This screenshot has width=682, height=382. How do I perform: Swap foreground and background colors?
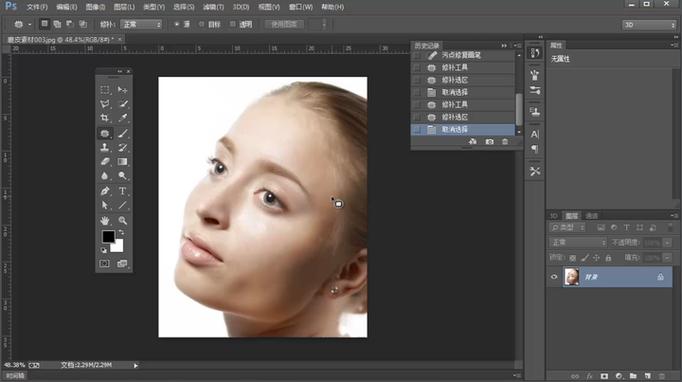tap(121, 233)
